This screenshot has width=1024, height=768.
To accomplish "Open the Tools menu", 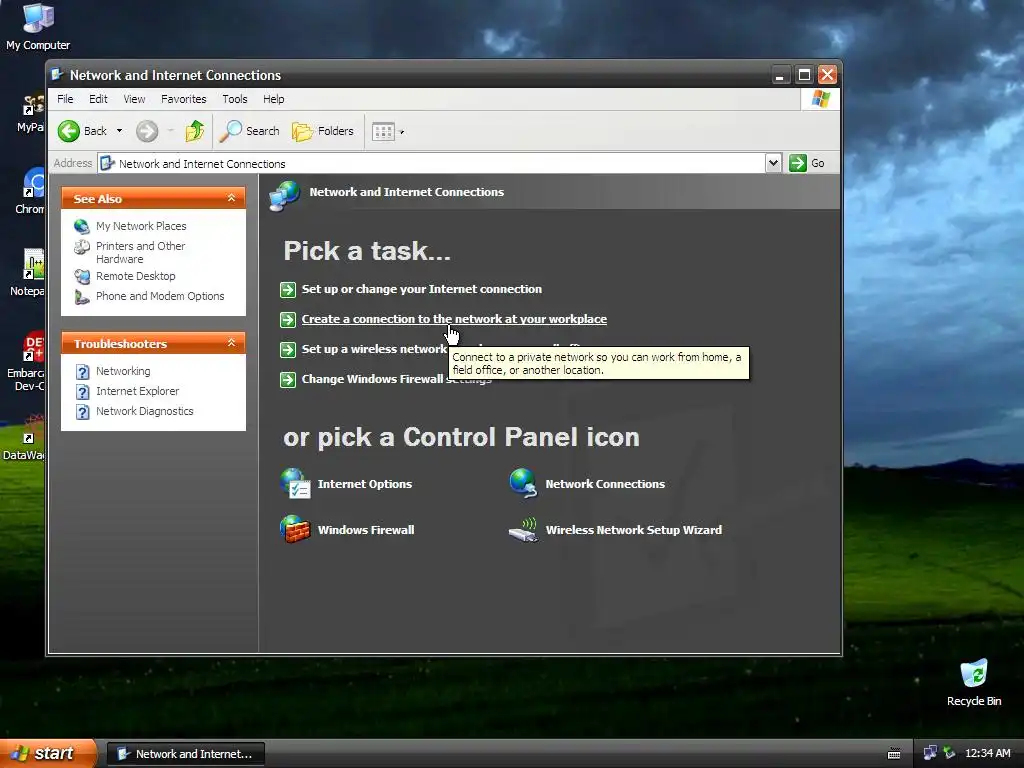I will tap(234, 99).
